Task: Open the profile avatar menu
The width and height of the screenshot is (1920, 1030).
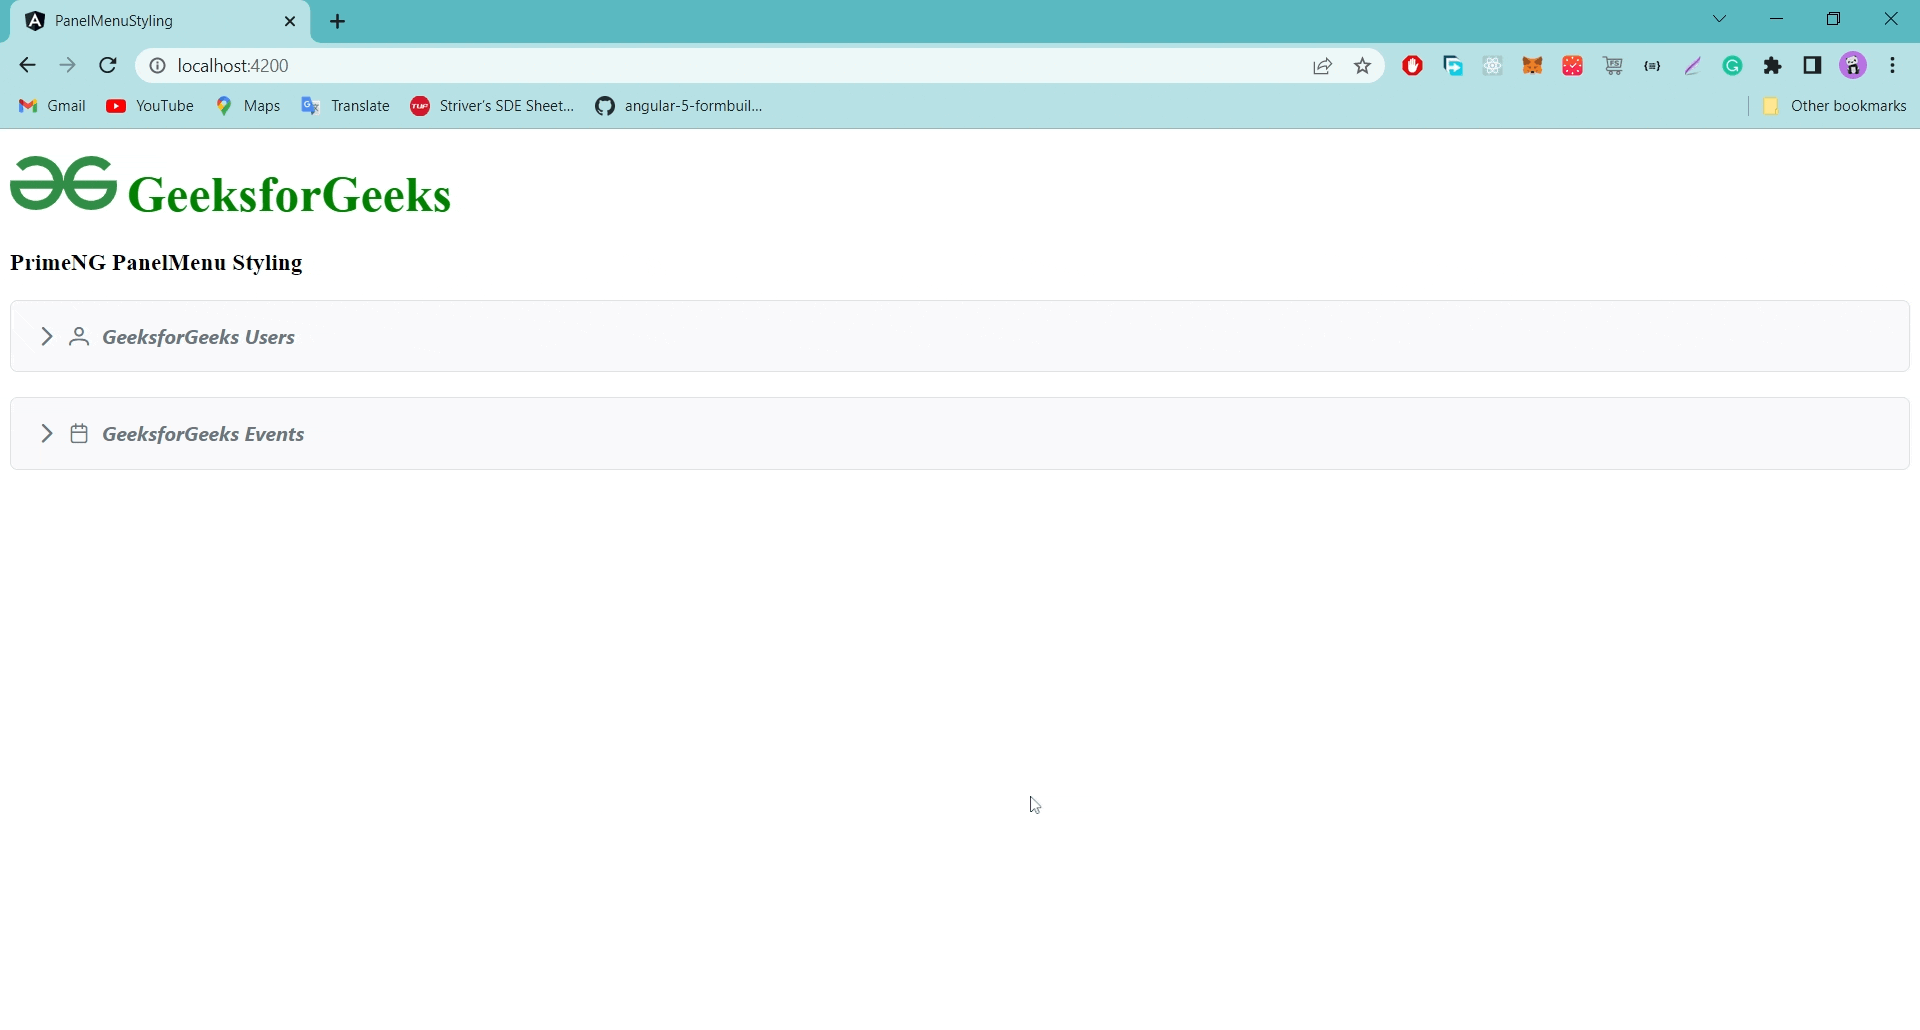Action: 1854,66
